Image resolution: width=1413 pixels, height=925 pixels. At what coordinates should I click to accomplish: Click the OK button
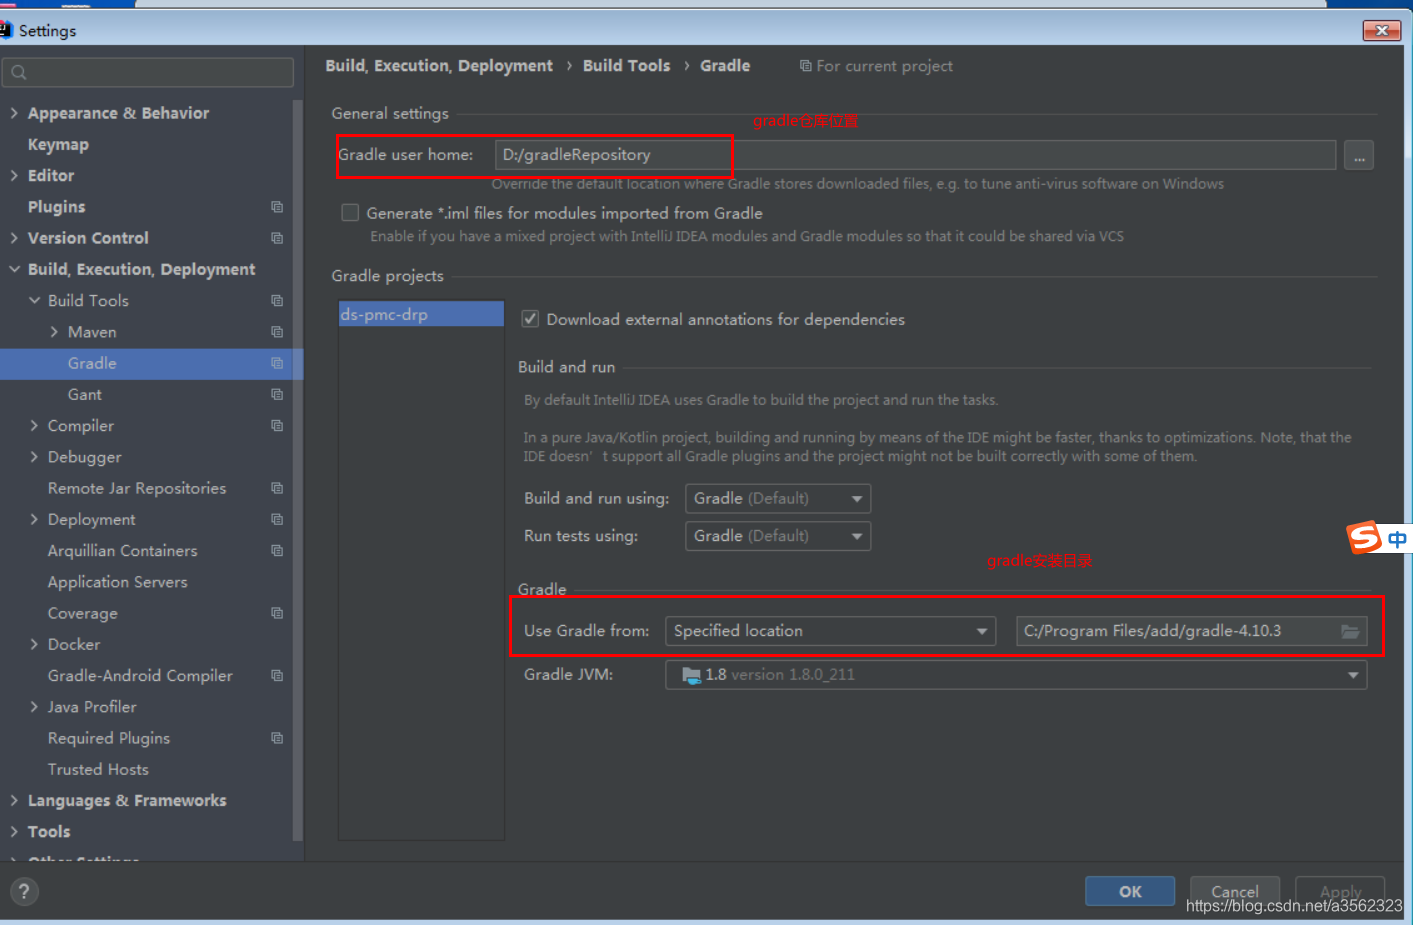pyautogui.click(x=1130, y=892)
